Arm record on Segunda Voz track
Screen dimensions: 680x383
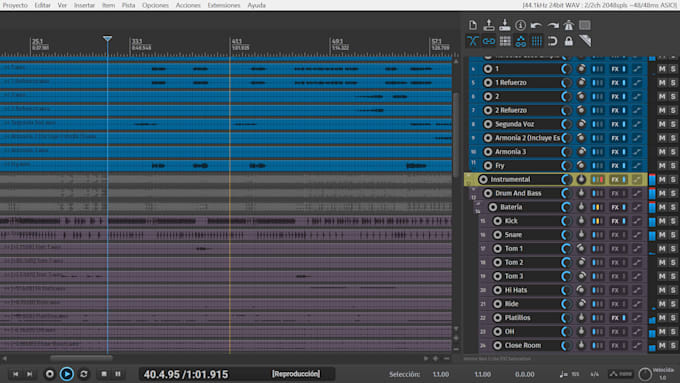(488, 124)
